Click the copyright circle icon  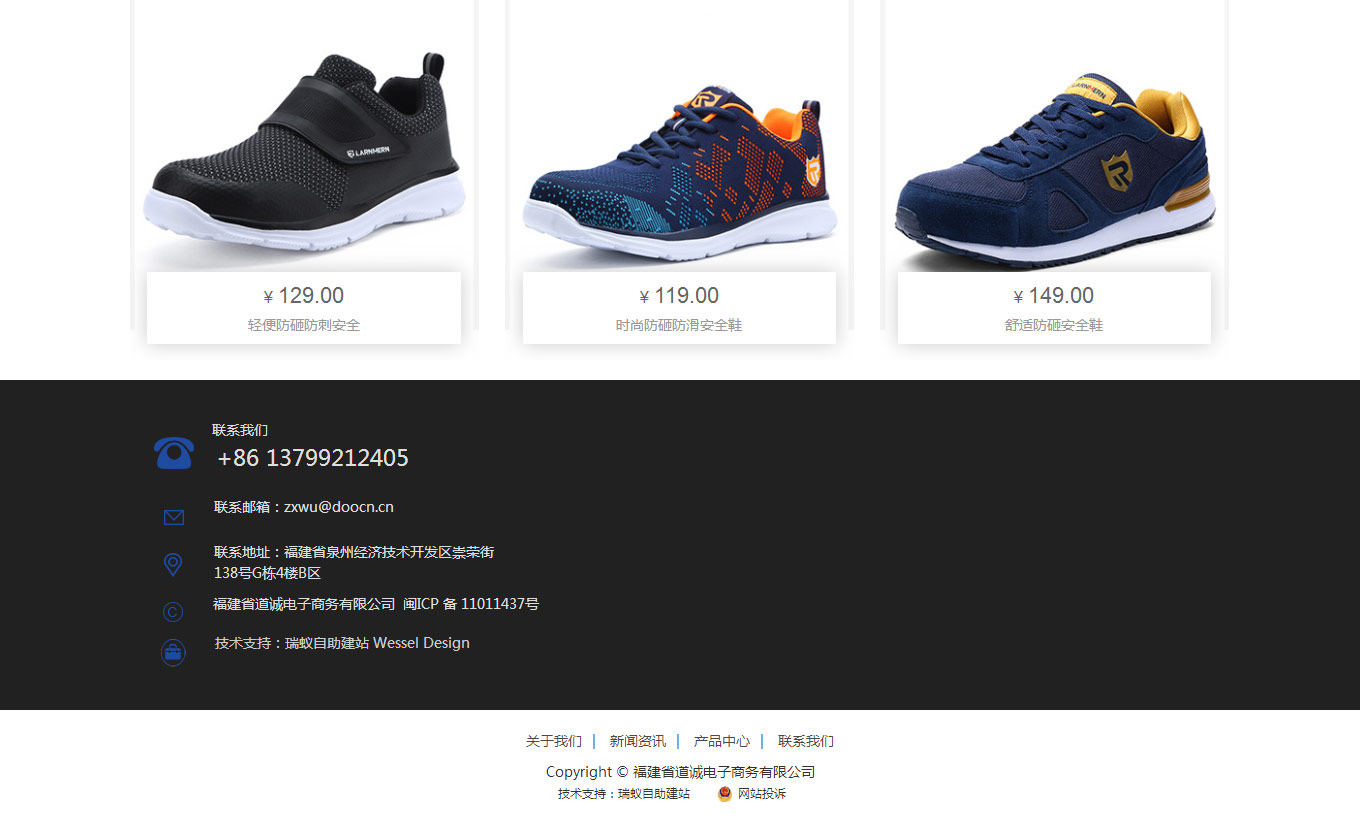[173, 612]
